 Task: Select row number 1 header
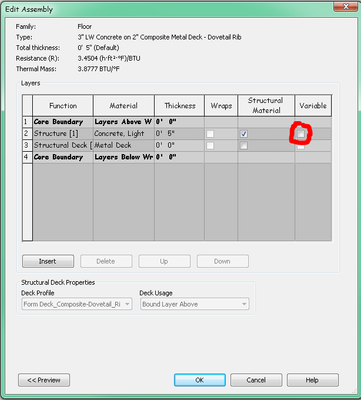27,122
